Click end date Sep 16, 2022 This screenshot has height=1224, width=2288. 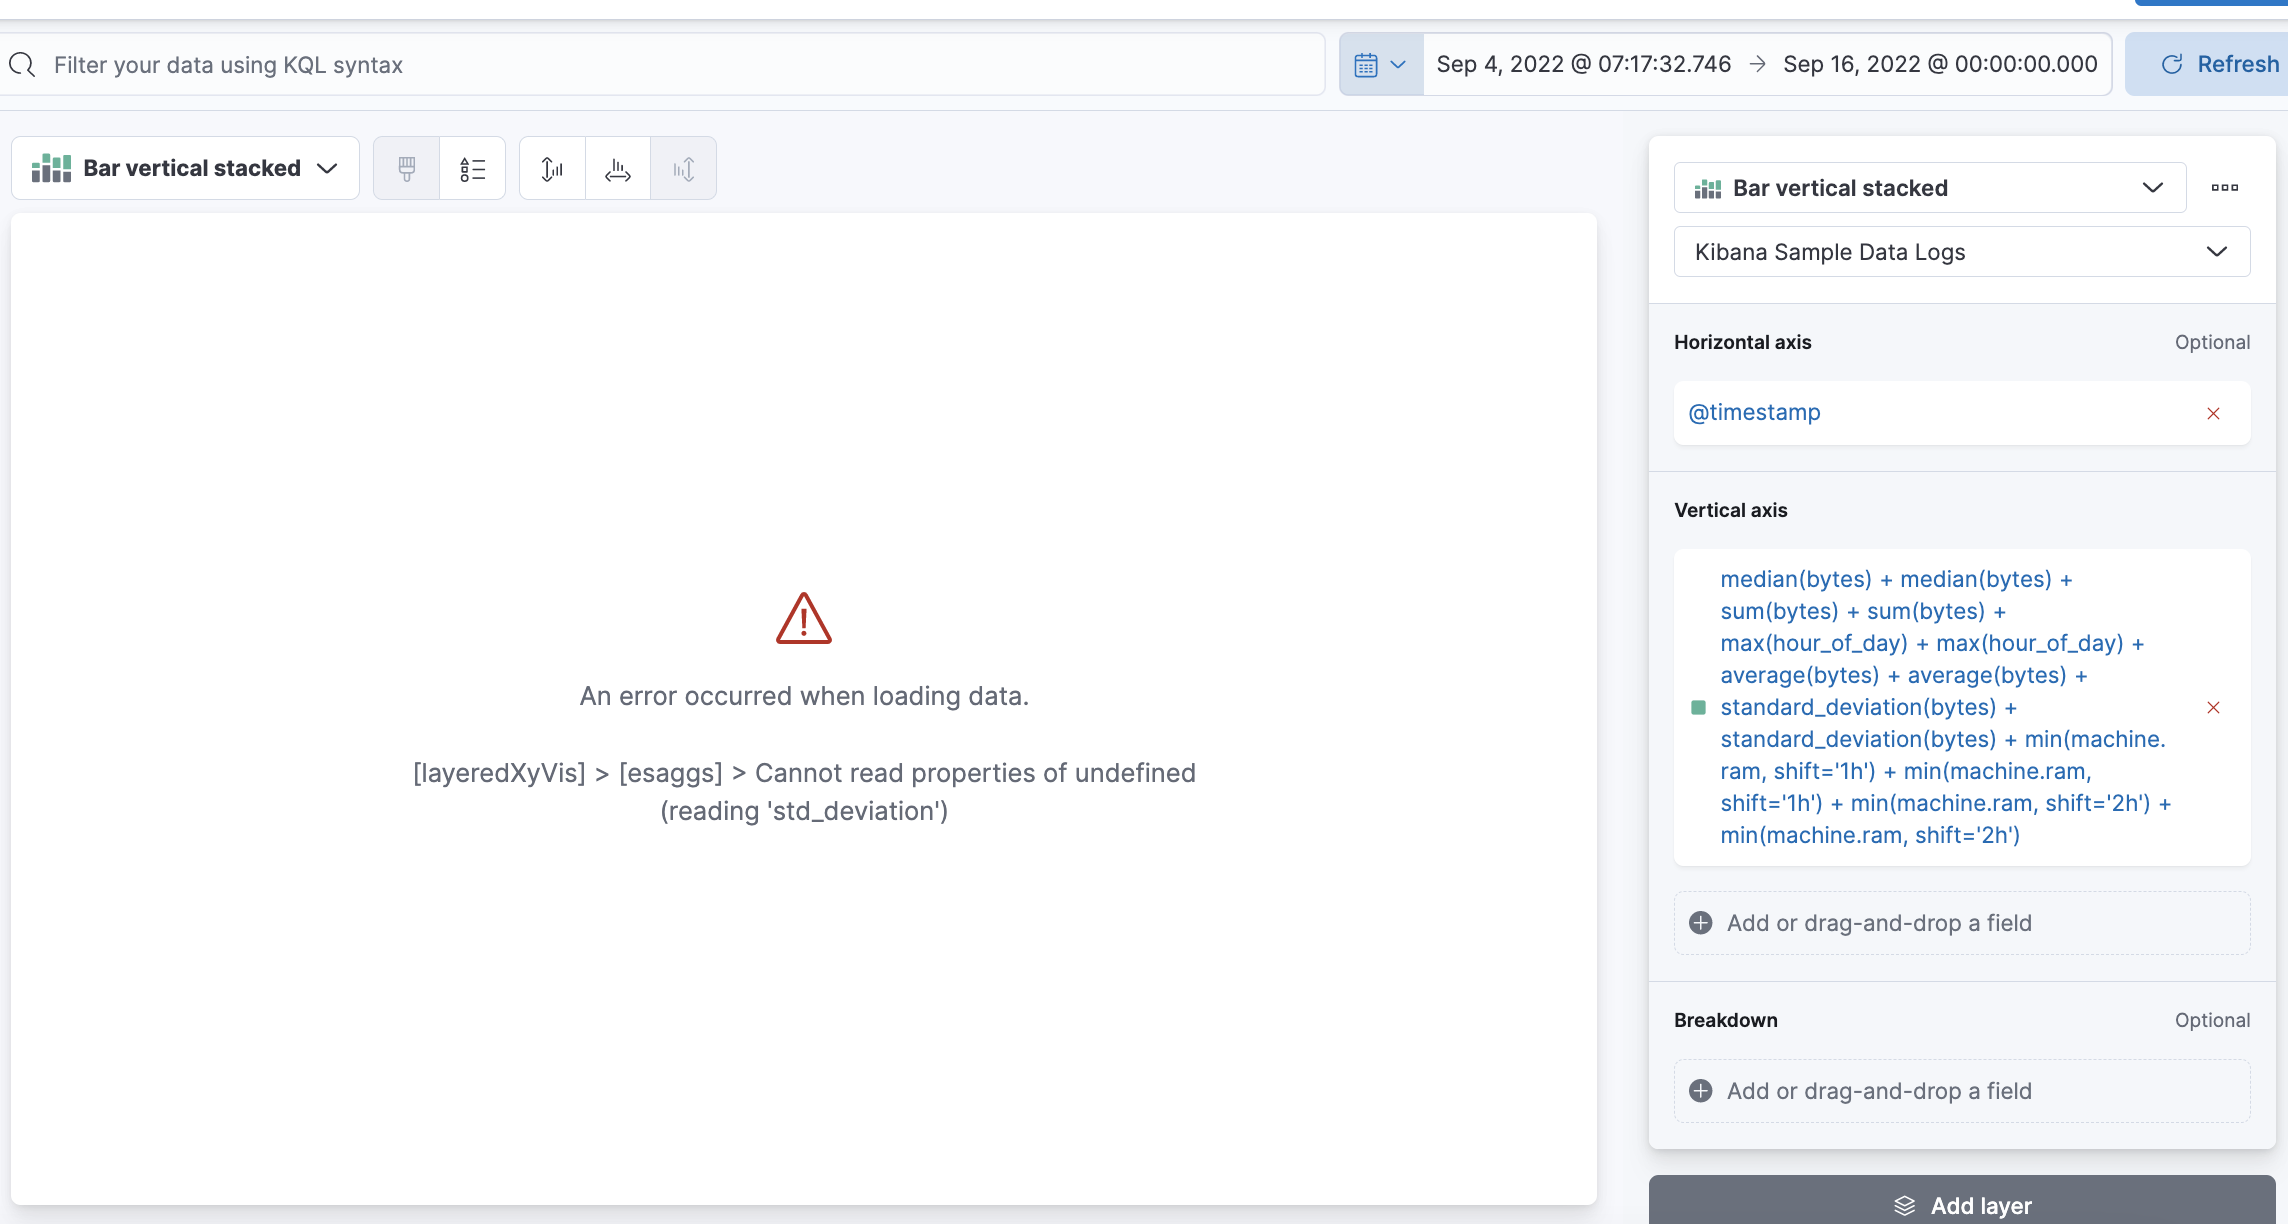(x=1940, y=65)
